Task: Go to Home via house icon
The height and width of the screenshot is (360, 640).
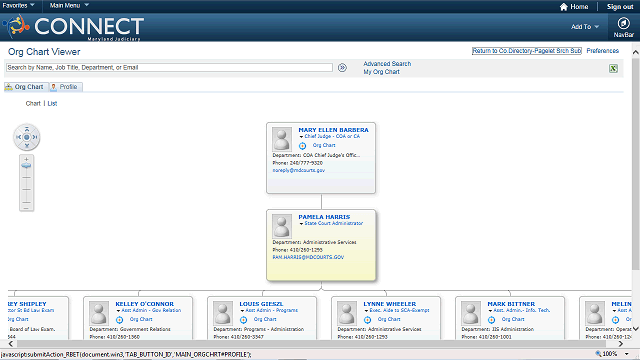Action: tap(564, 7)
